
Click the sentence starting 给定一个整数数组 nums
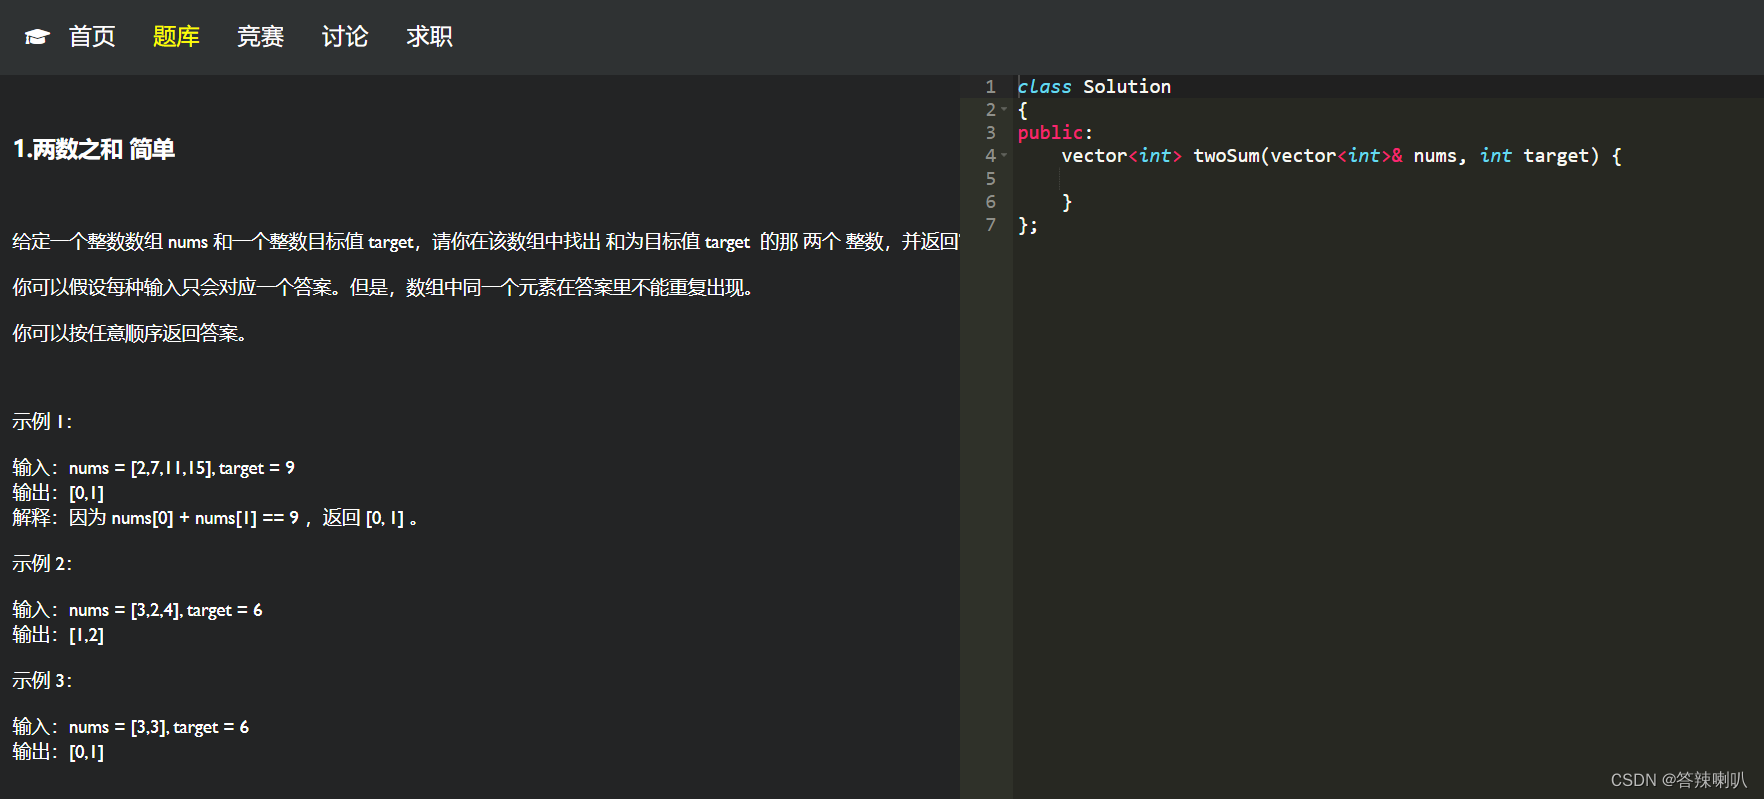click(x=486, y=242)
